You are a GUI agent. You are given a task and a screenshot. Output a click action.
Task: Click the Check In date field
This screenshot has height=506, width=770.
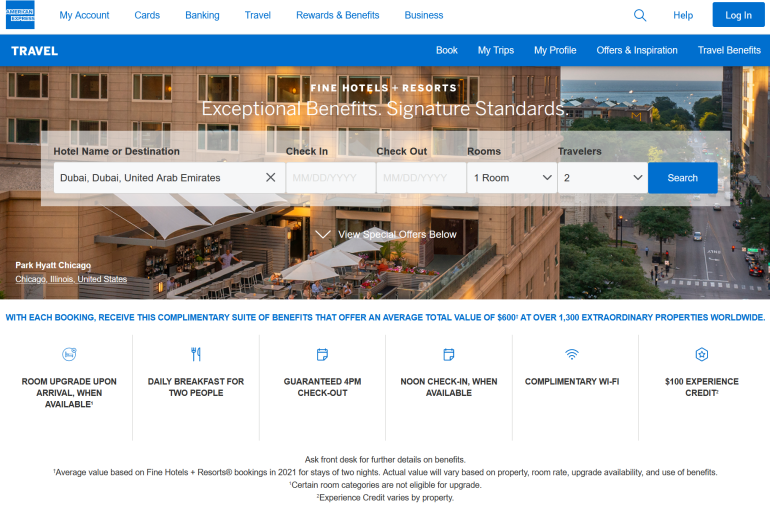(330, 178)
